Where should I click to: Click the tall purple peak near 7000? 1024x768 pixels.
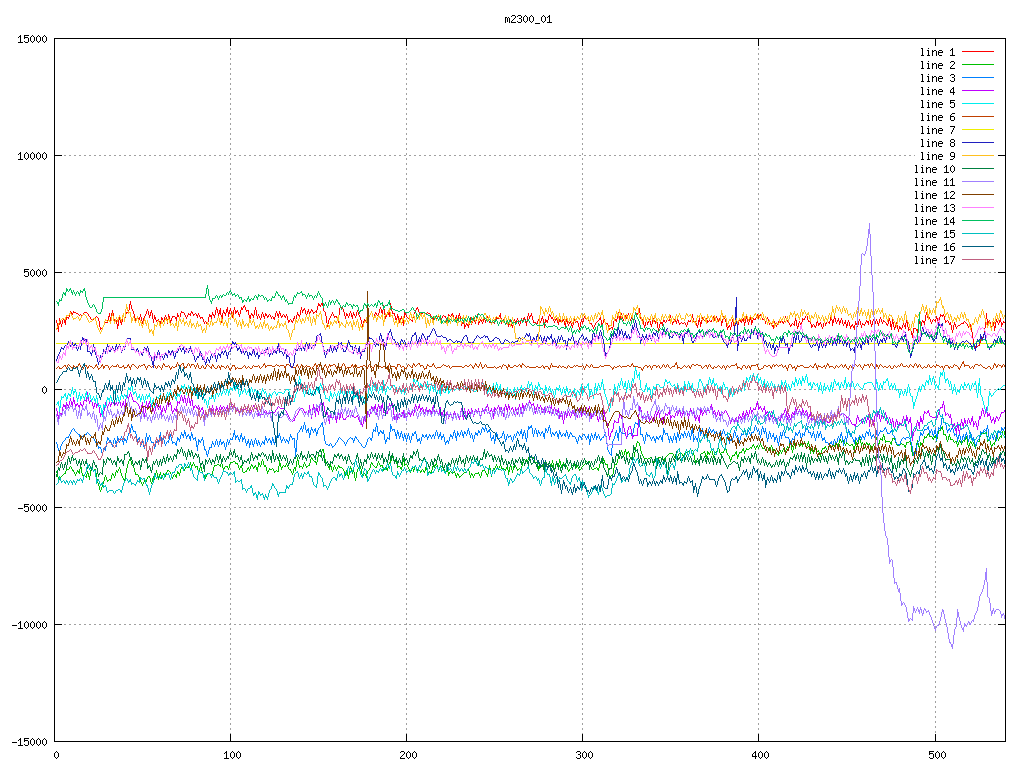point(869,225)
